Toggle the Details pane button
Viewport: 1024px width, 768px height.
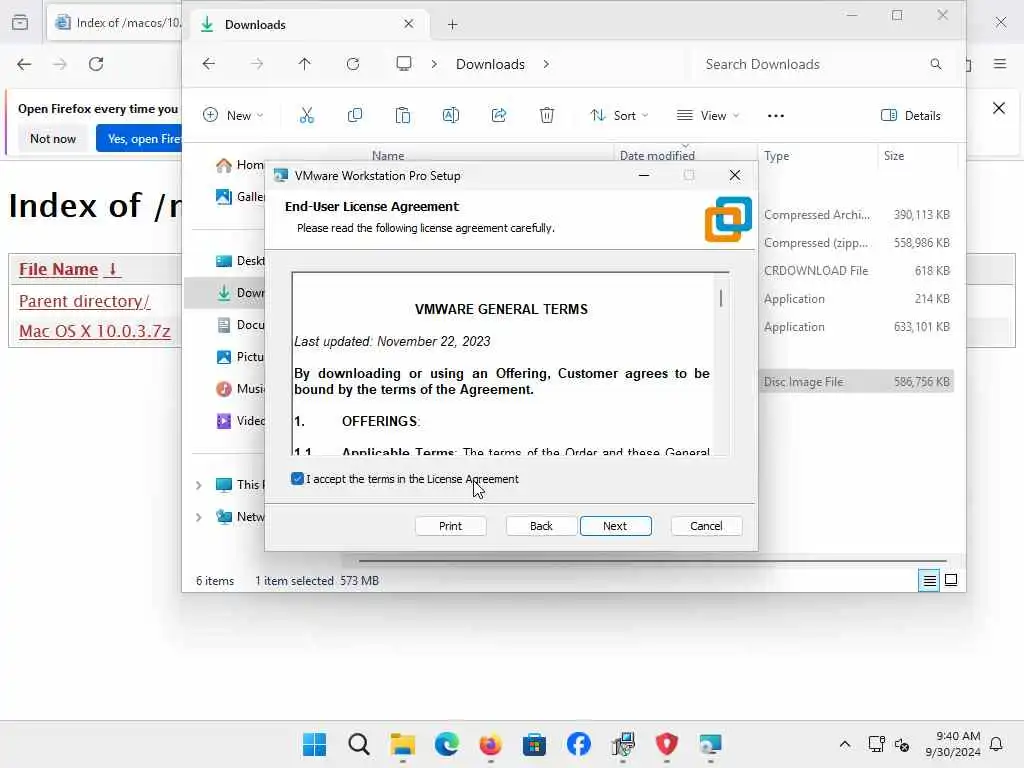tap(911, 116)
